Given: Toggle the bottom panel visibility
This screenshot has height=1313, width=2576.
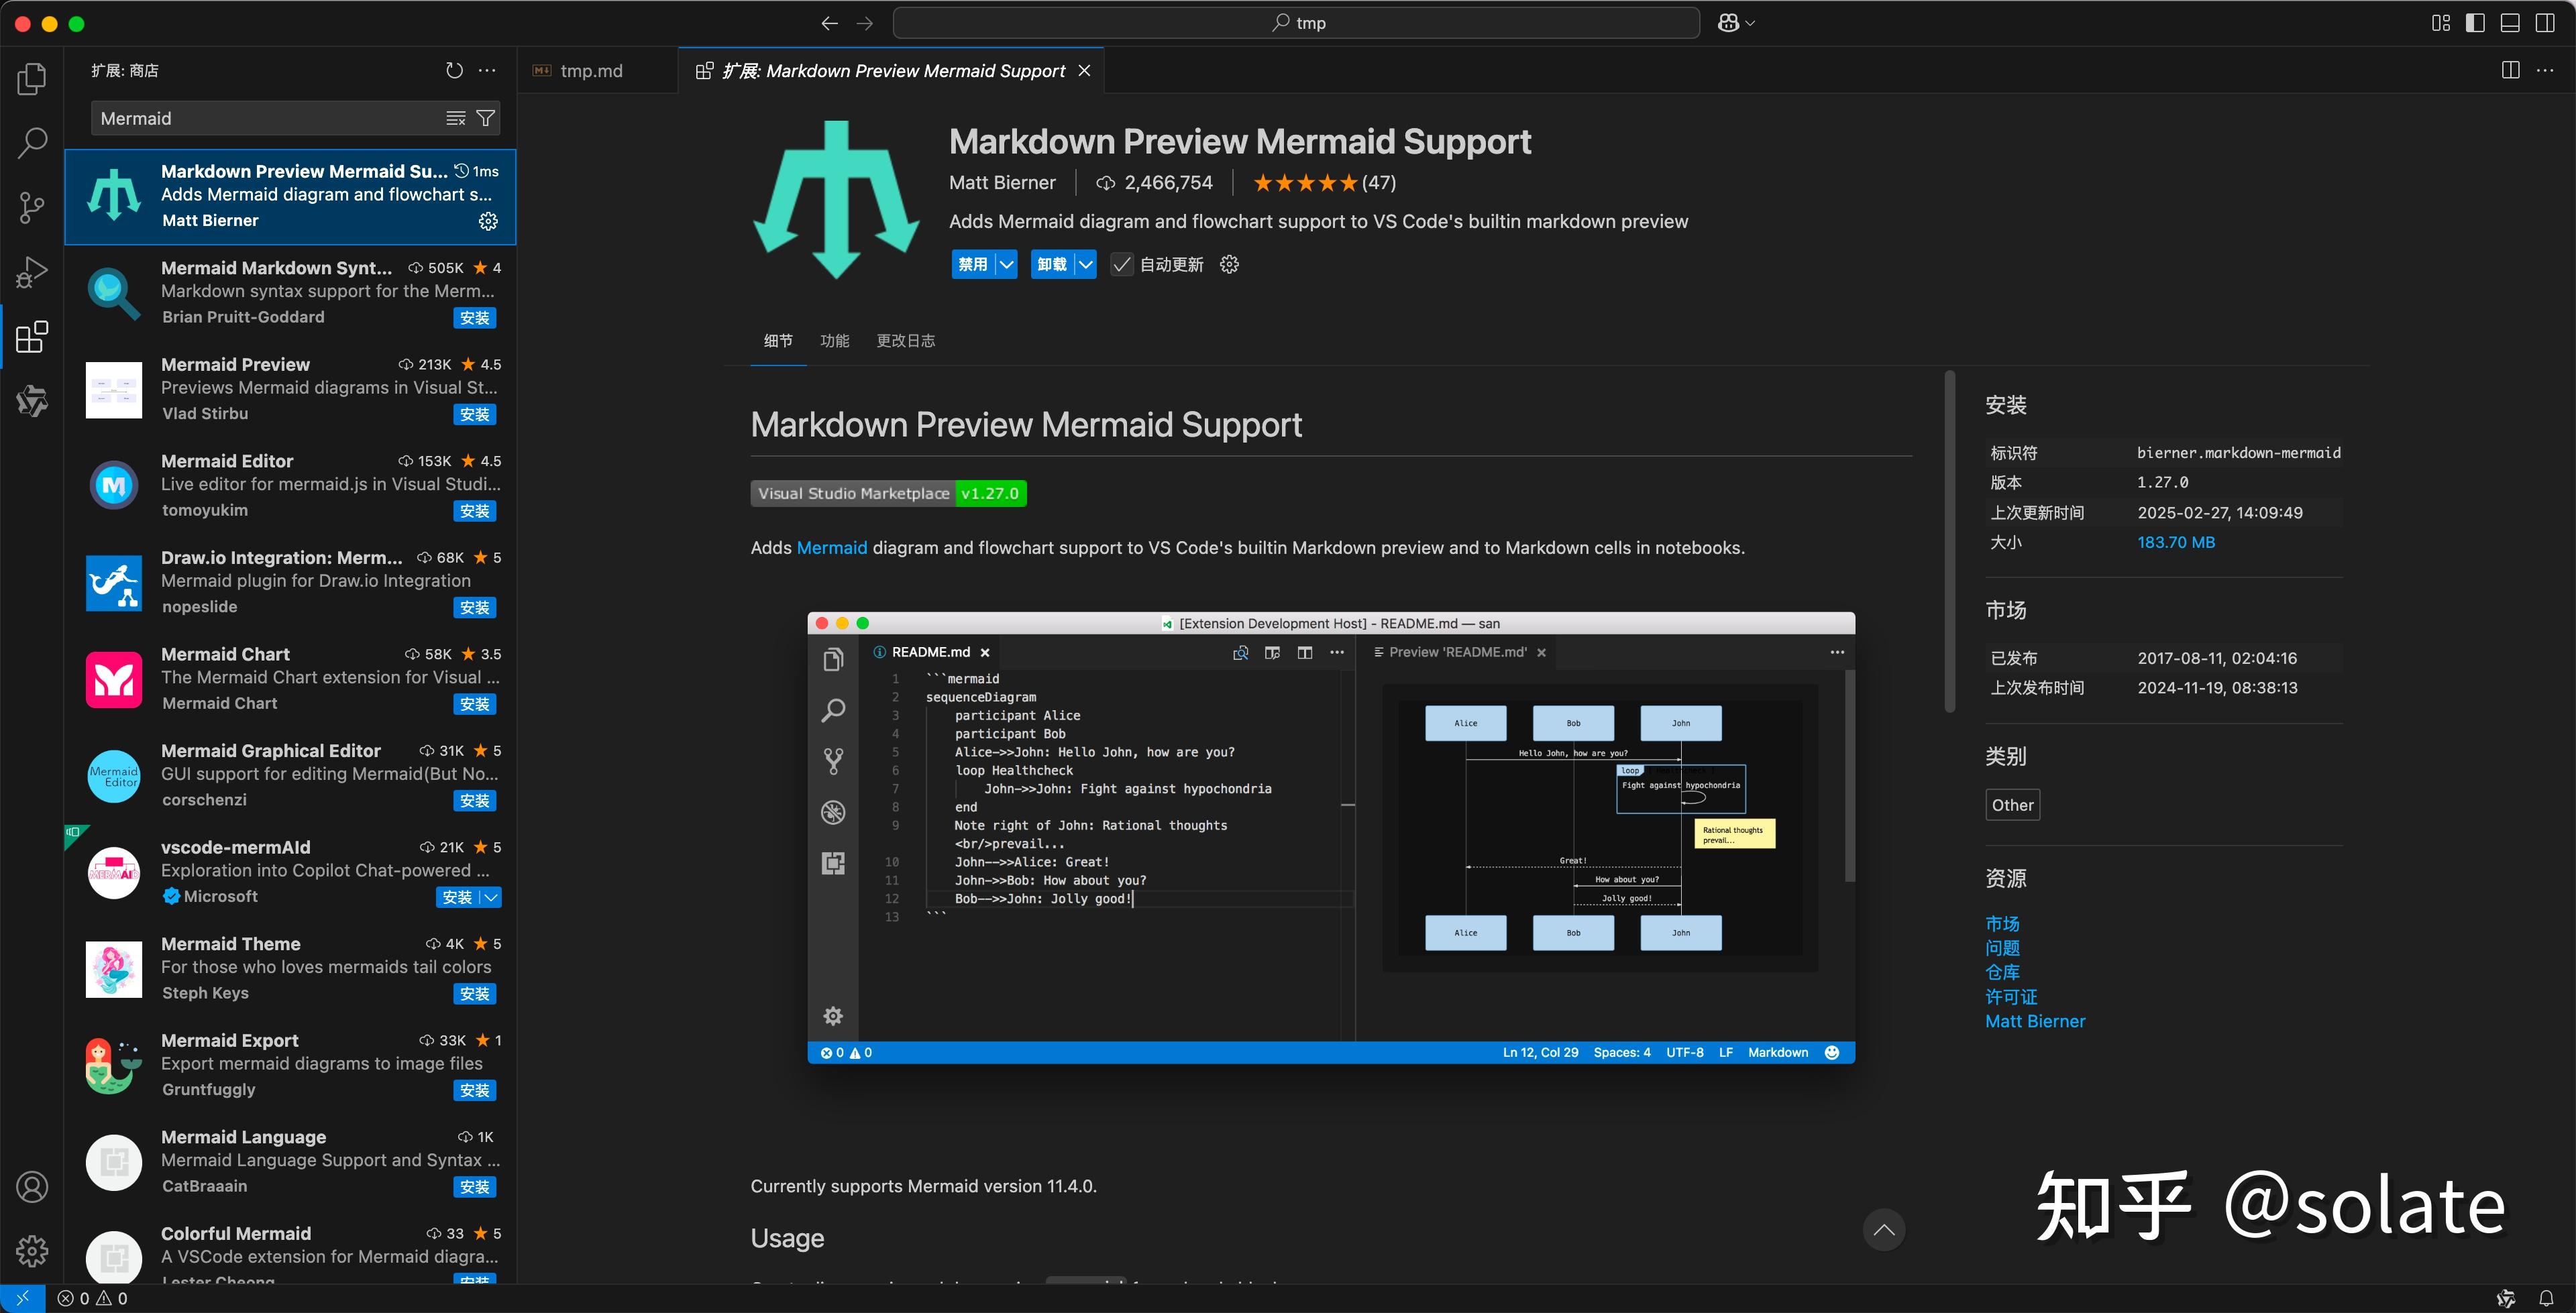Looking at the screenshot, I should [x=2510, y=22].
